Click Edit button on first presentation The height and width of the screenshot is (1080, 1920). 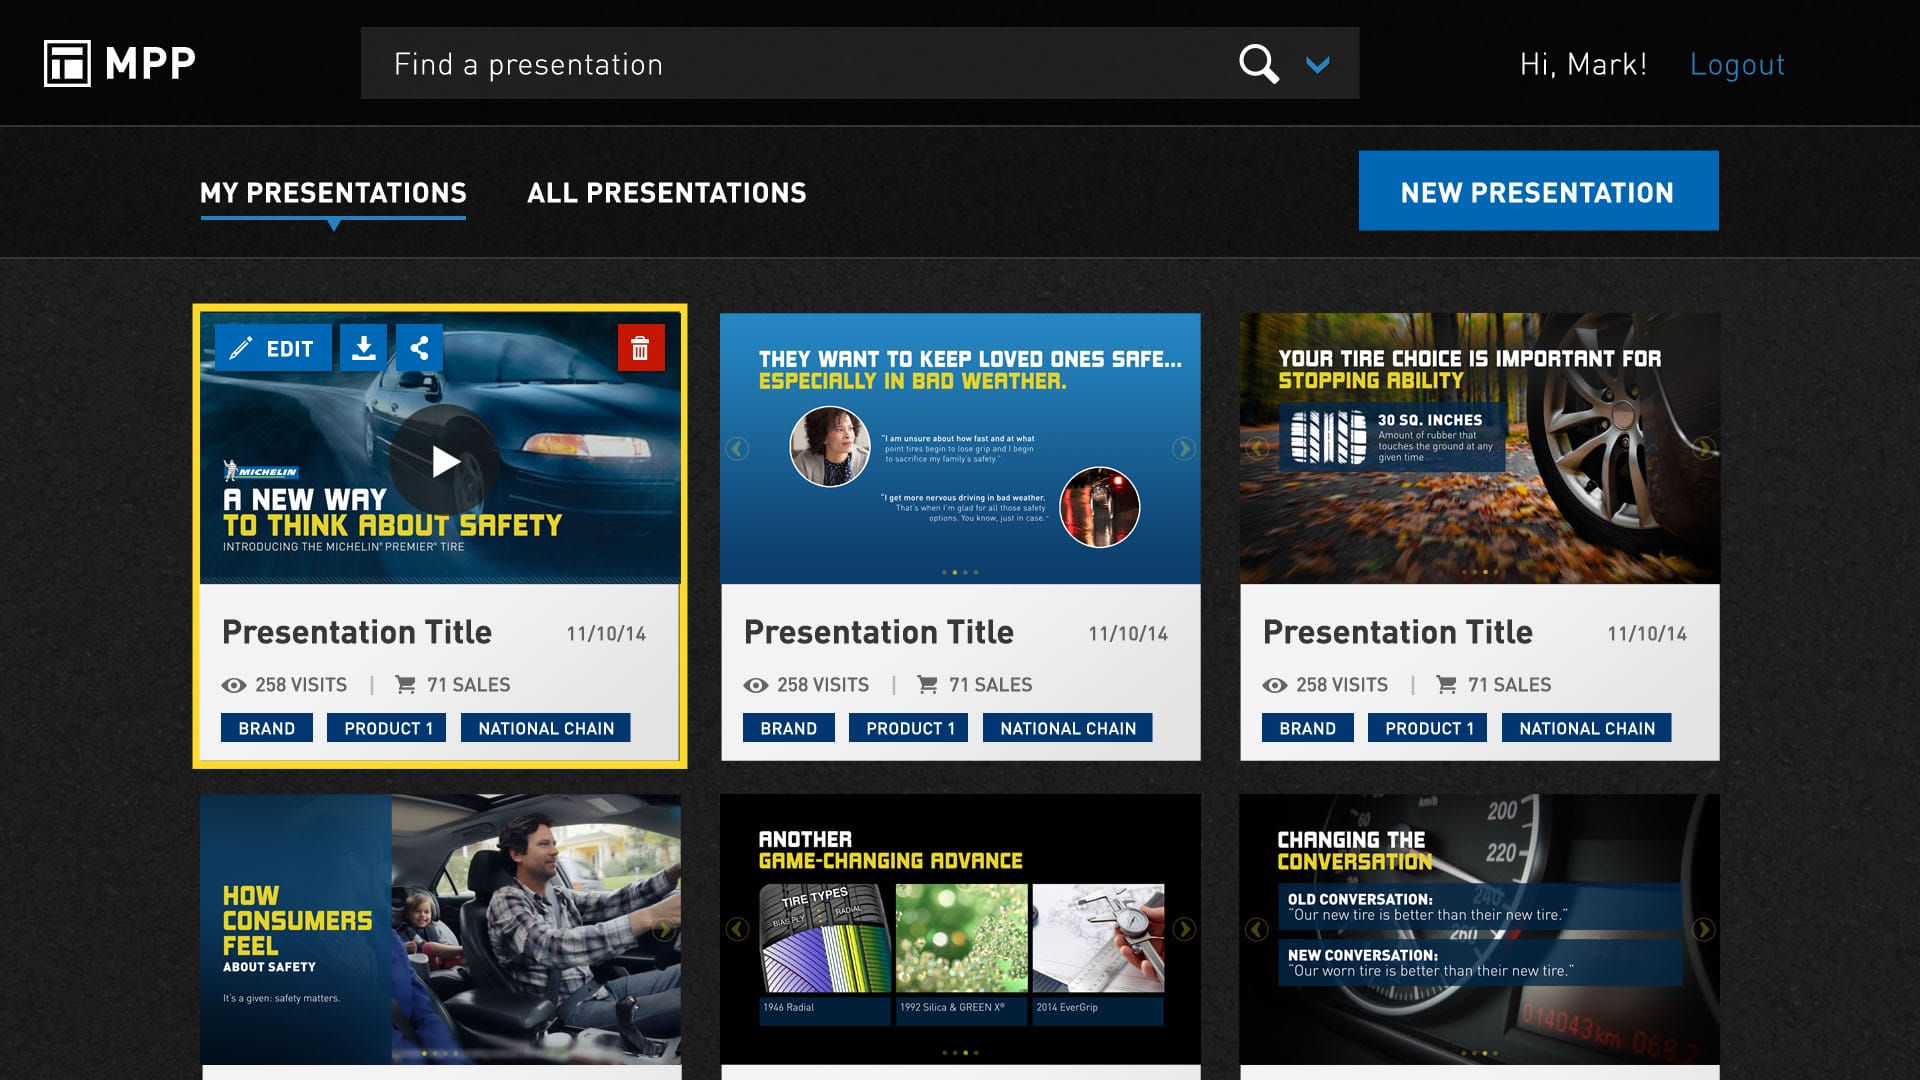tap(273, 348)
